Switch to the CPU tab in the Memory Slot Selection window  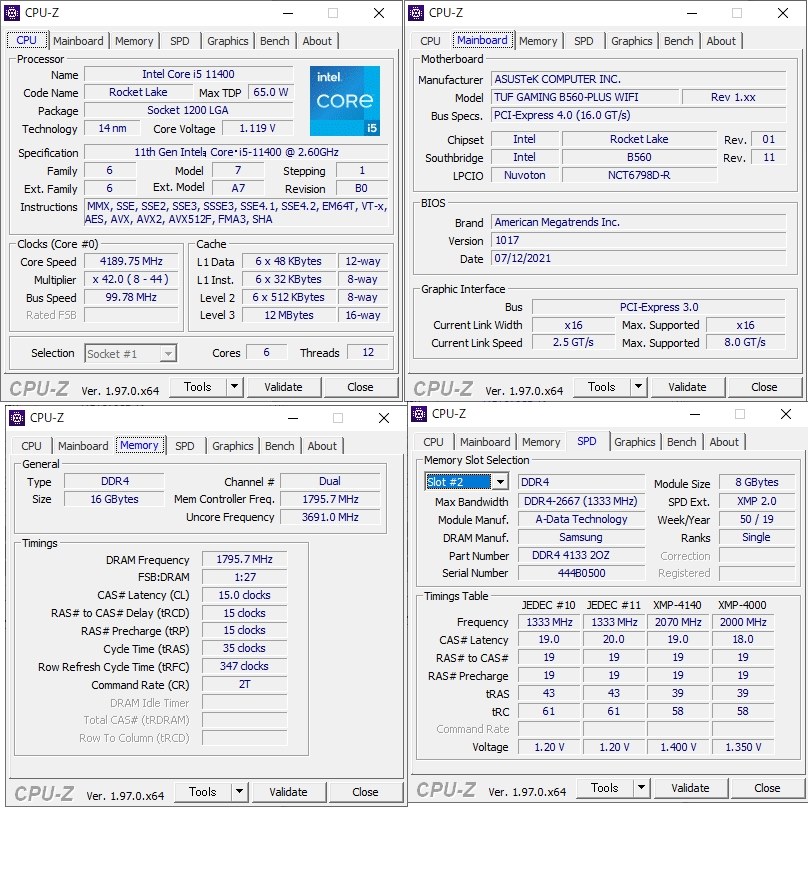(x=433, y=442)
